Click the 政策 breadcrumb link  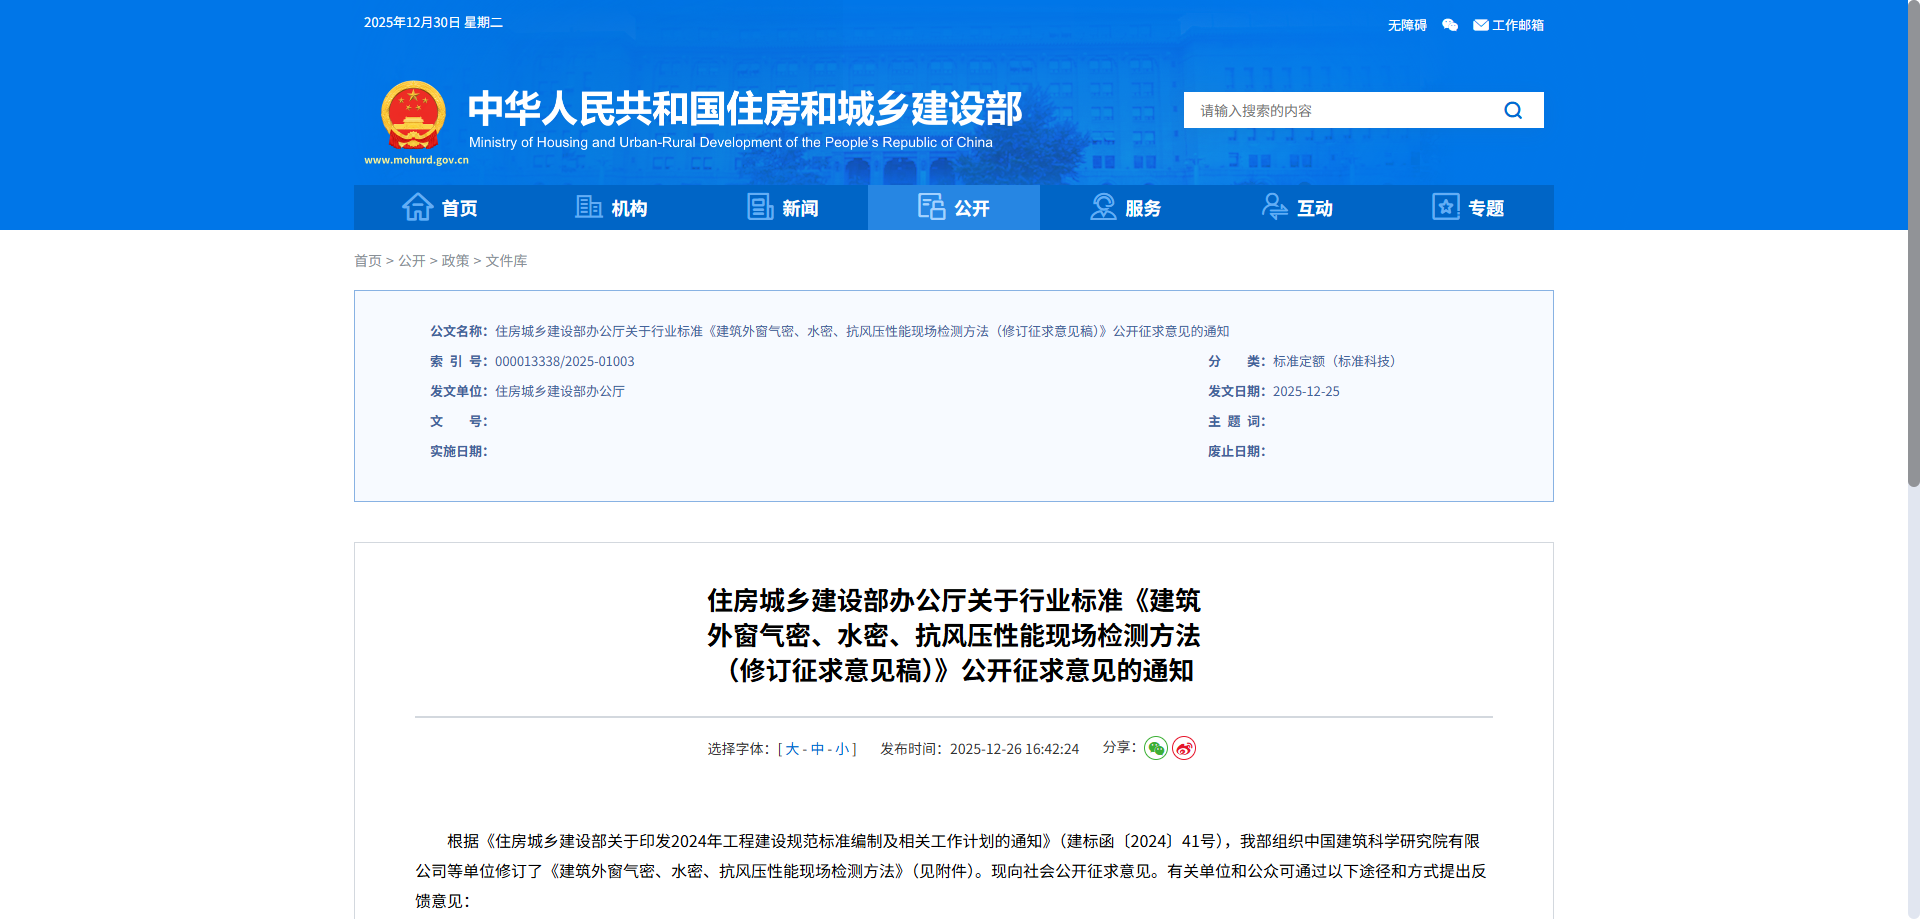[x=455, y=260]
